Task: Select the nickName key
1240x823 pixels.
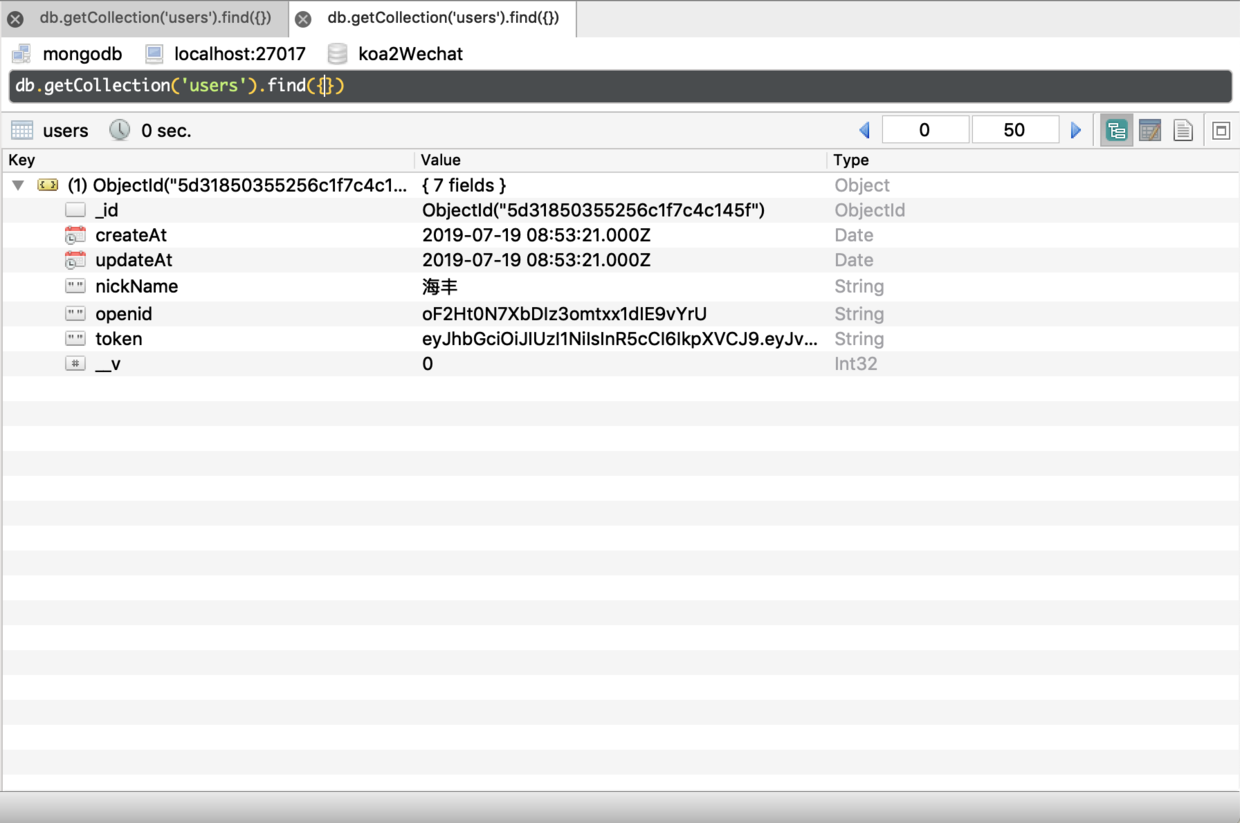Action: click(137, 286)
